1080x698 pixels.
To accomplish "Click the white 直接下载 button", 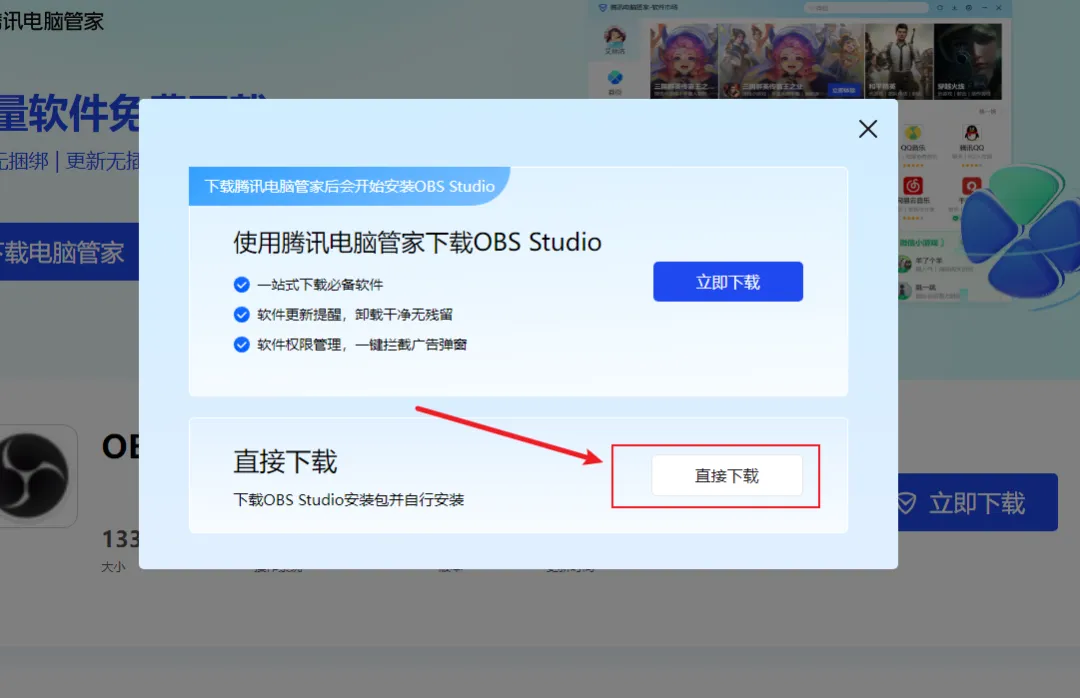I will (x=727, y=475).
